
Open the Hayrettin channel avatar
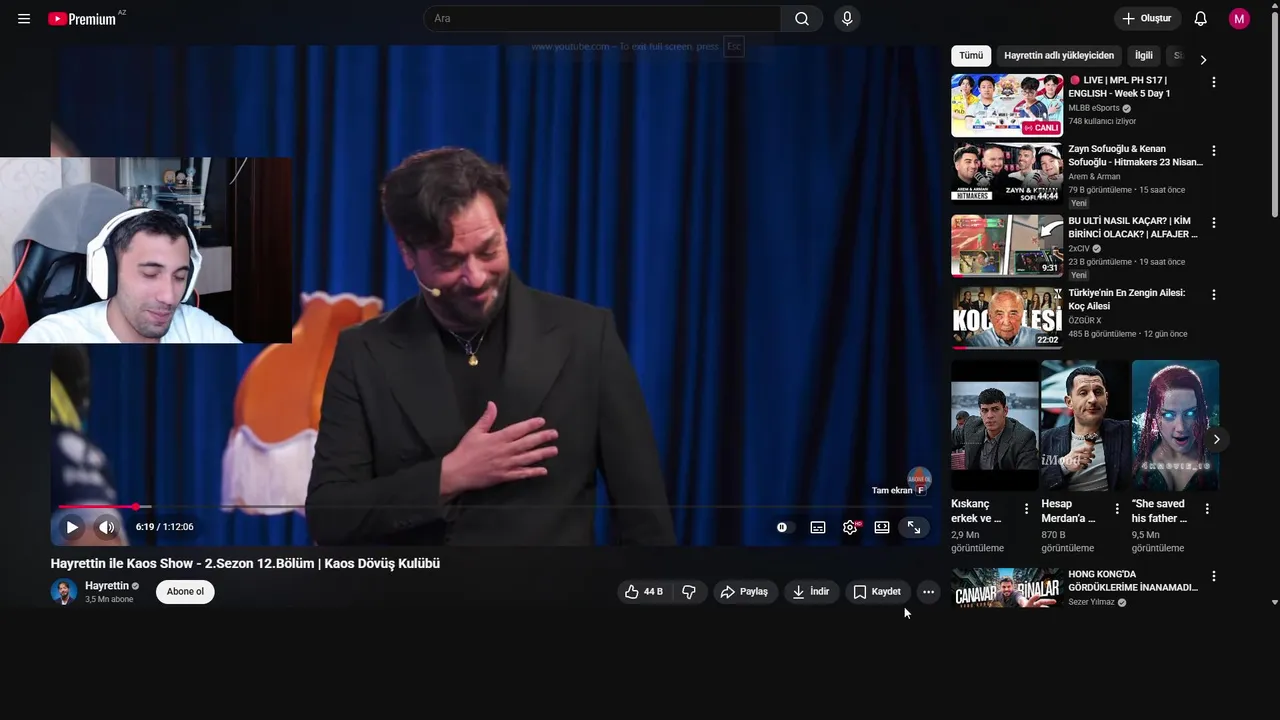(64, 592)
